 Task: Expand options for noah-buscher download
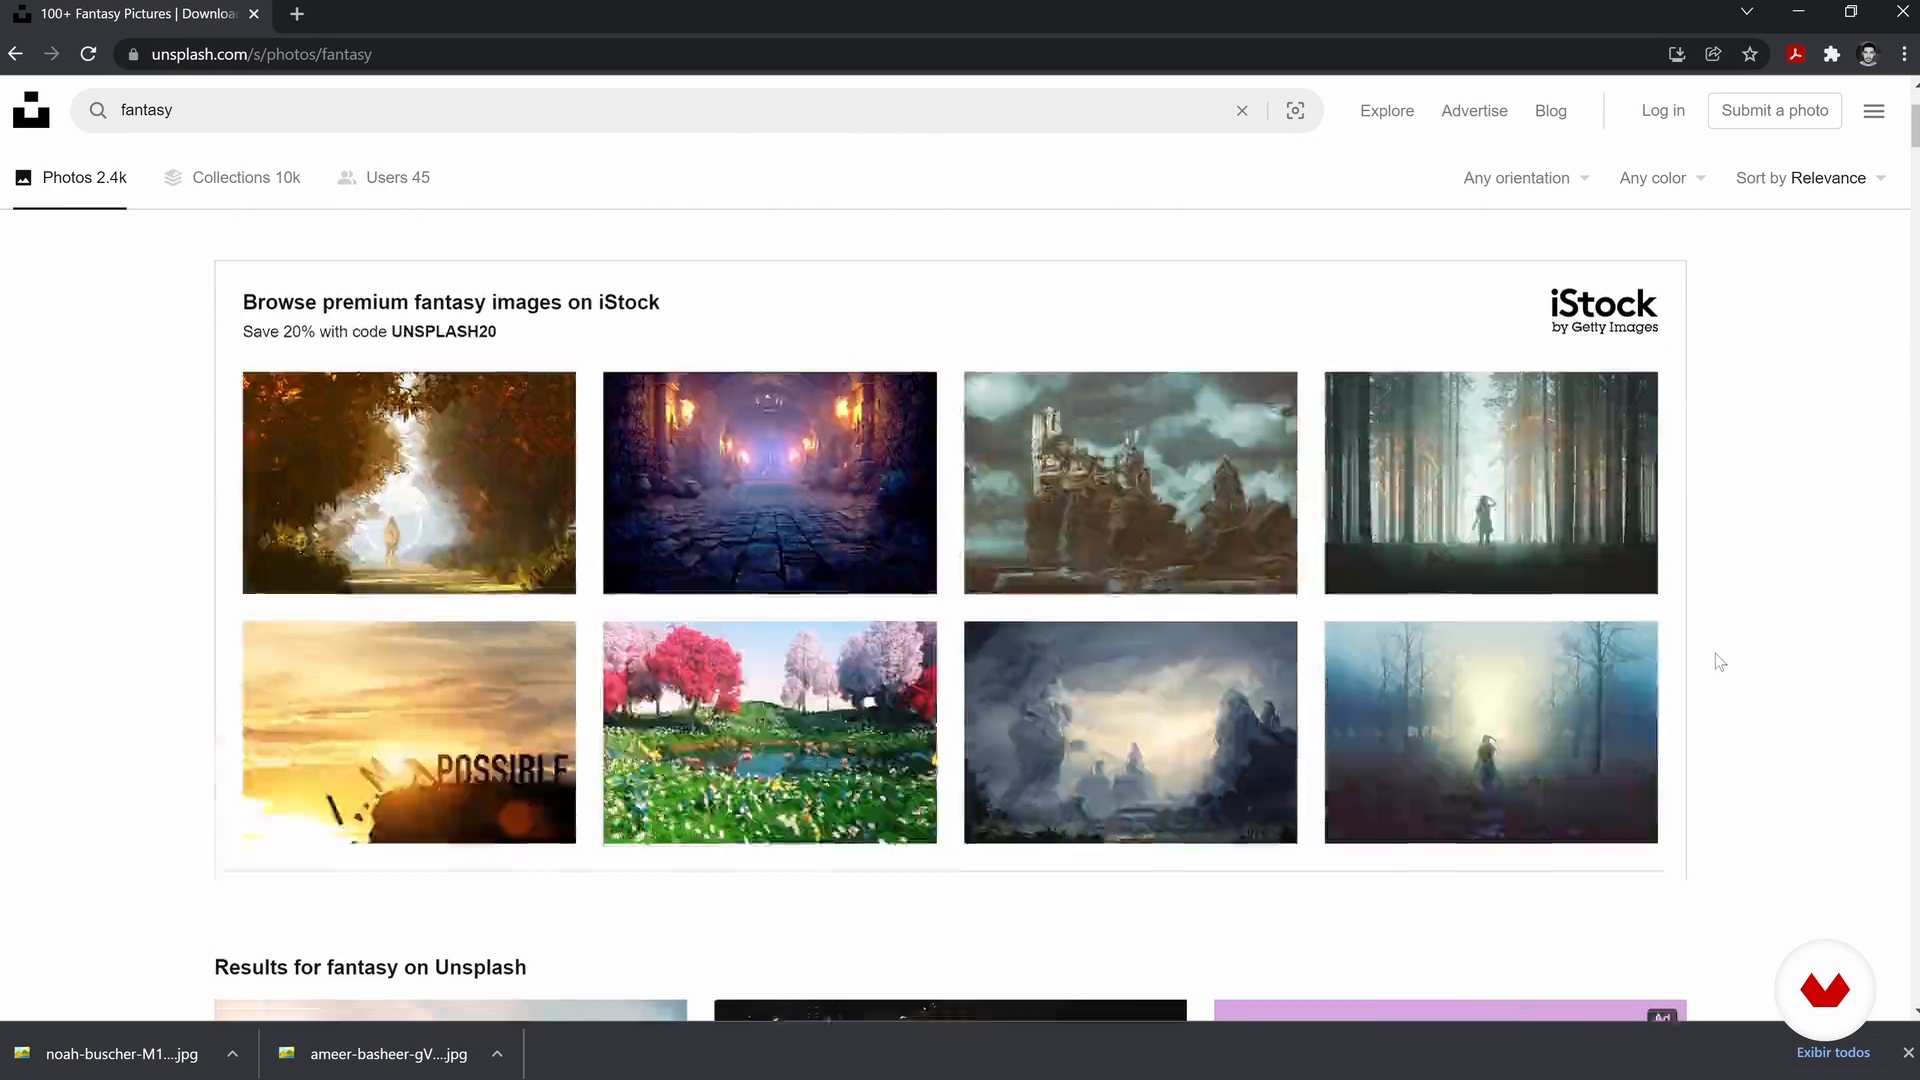[x=232, y=1053]
